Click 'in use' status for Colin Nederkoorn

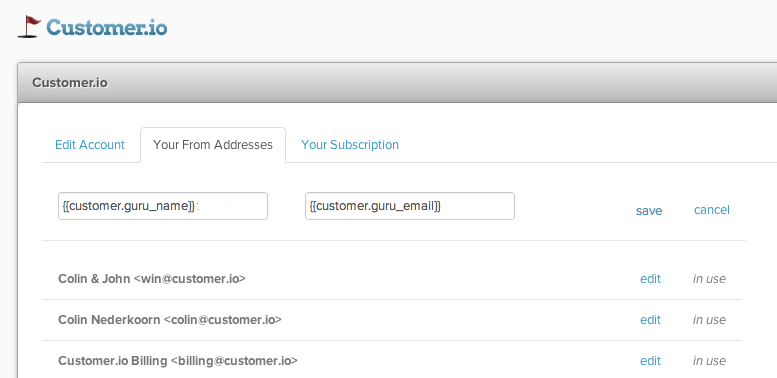(709, 320)
